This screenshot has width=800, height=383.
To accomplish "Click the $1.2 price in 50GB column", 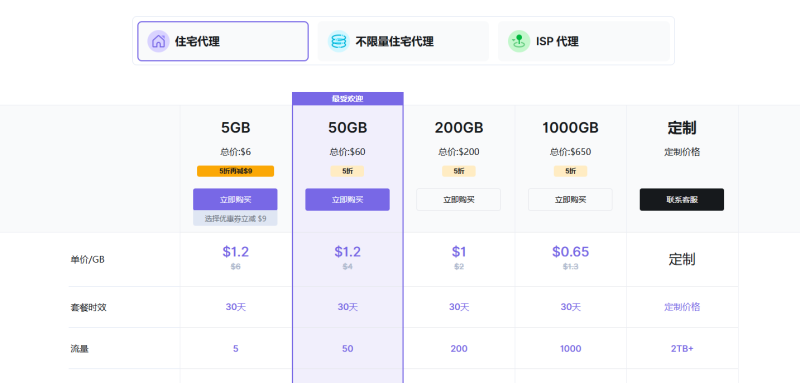I will coord(347,251).
